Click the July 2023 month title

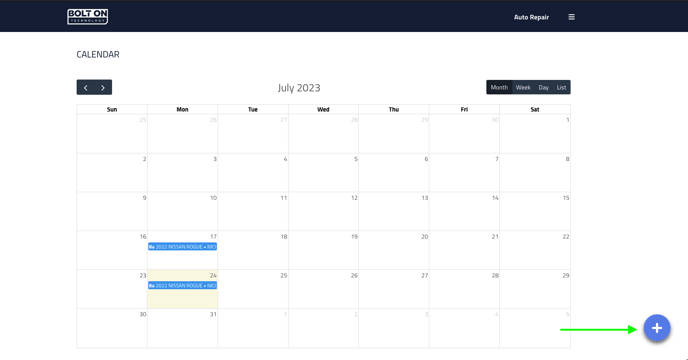(x=299, y=88)
